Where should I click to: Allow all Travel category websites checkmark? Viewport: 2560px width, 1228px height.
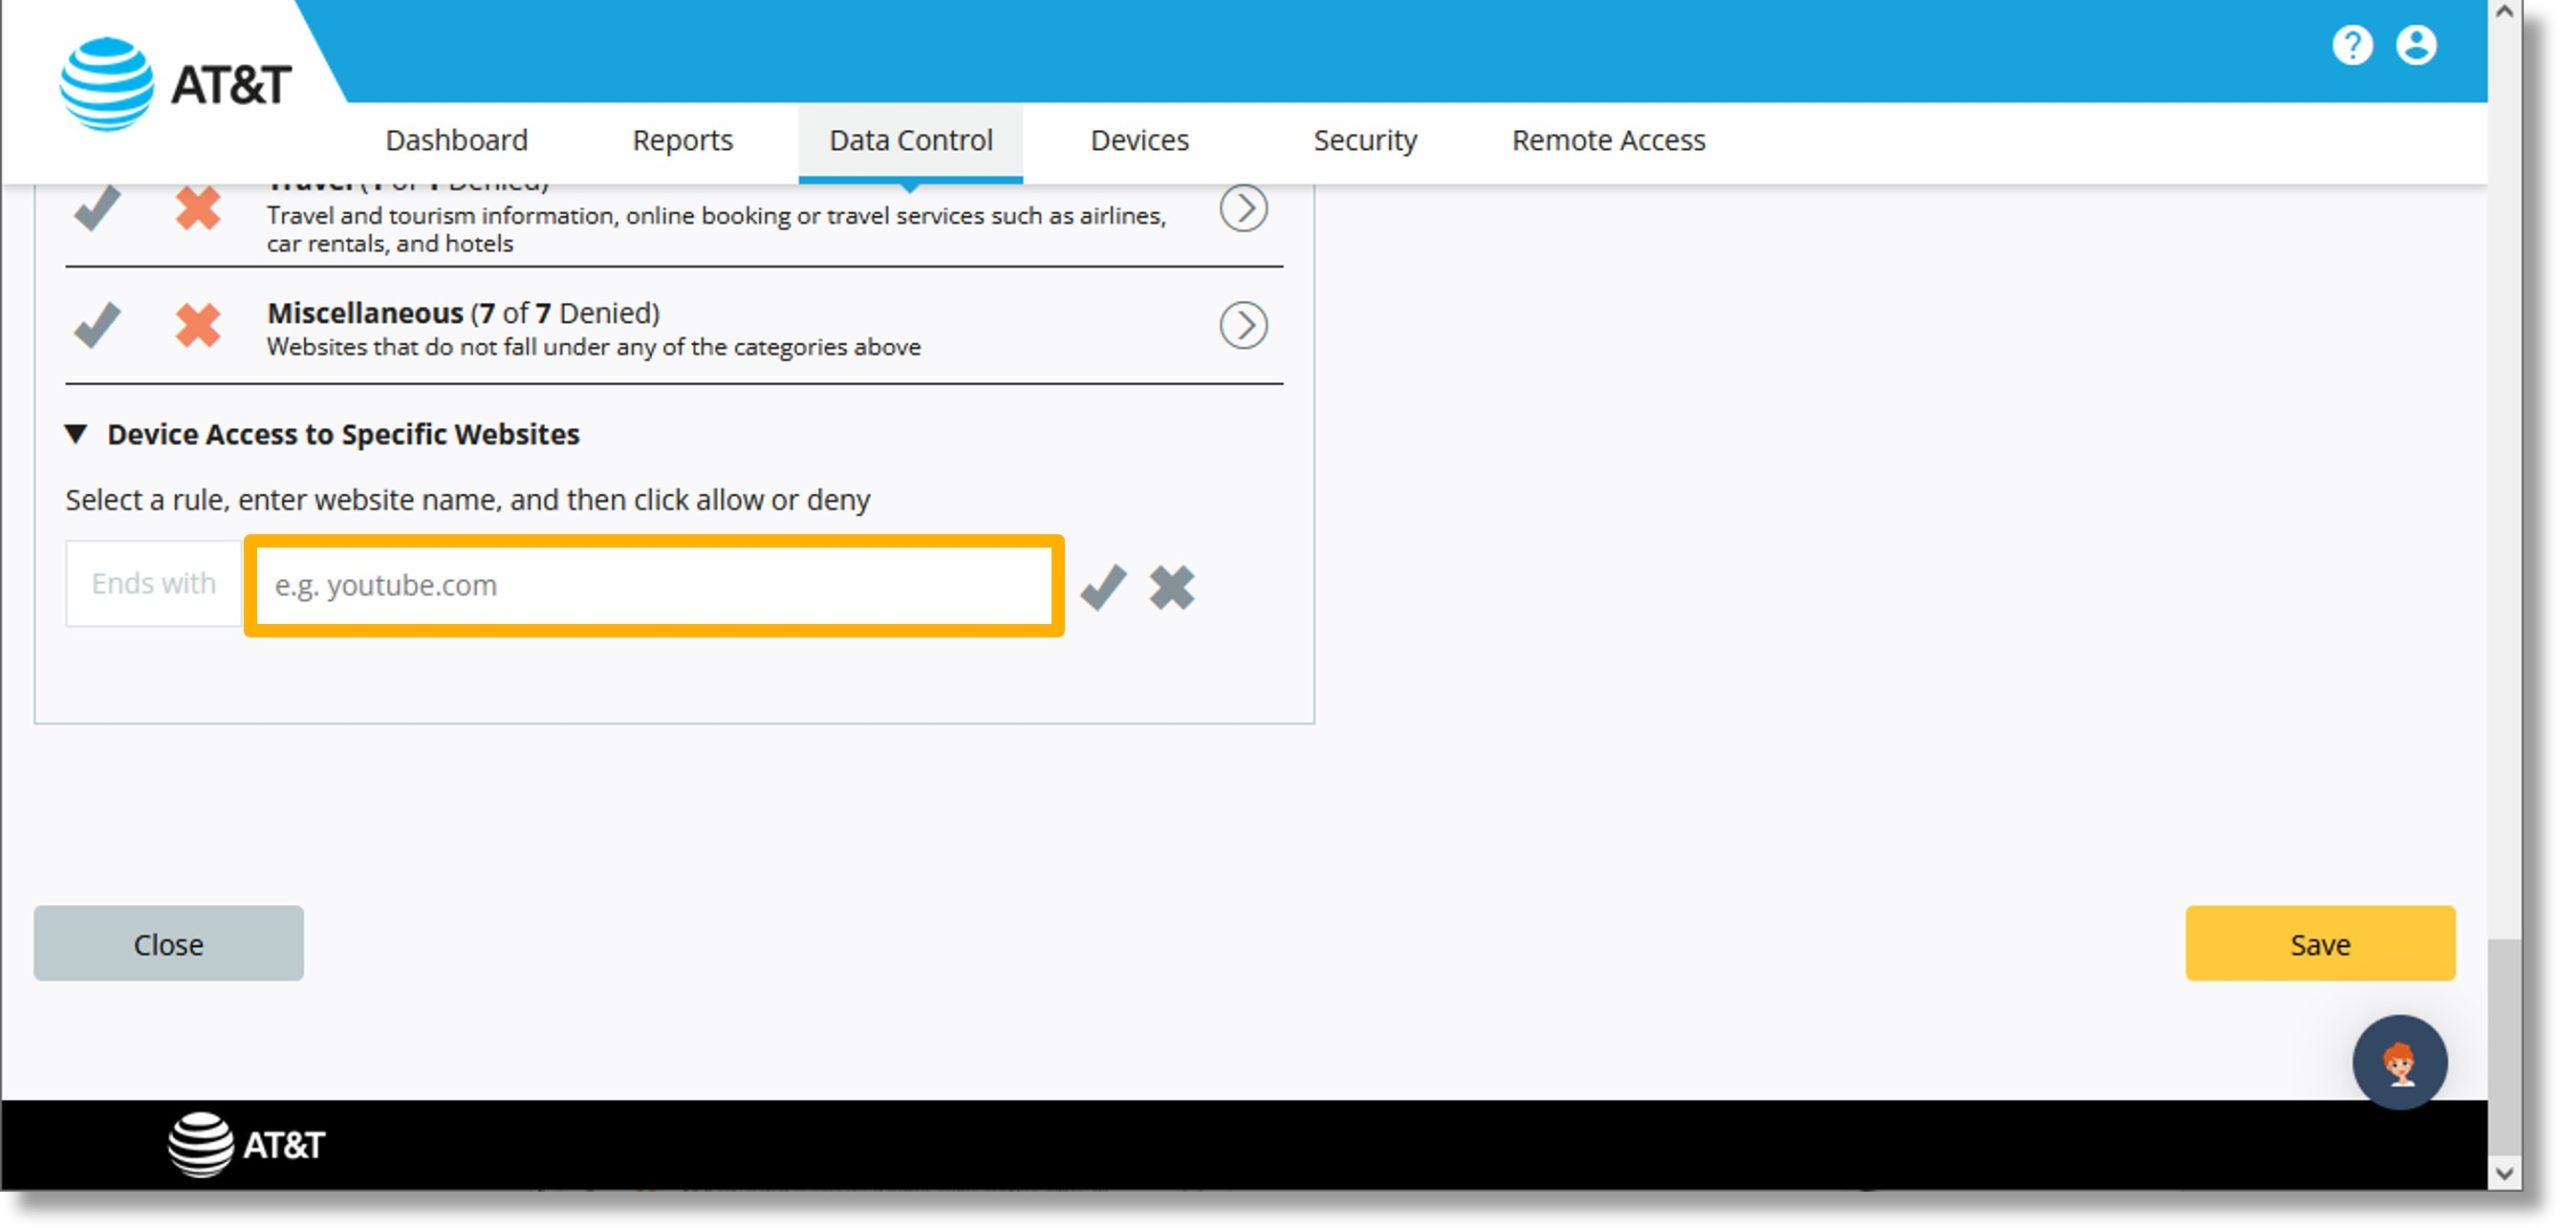pos(97,209)
